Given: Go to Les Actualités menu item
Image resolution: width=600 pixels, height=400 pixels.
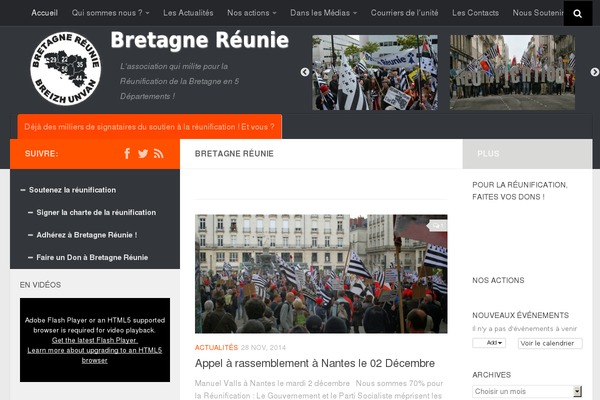Looking at the screenshot, I should (x=188, y=13).
